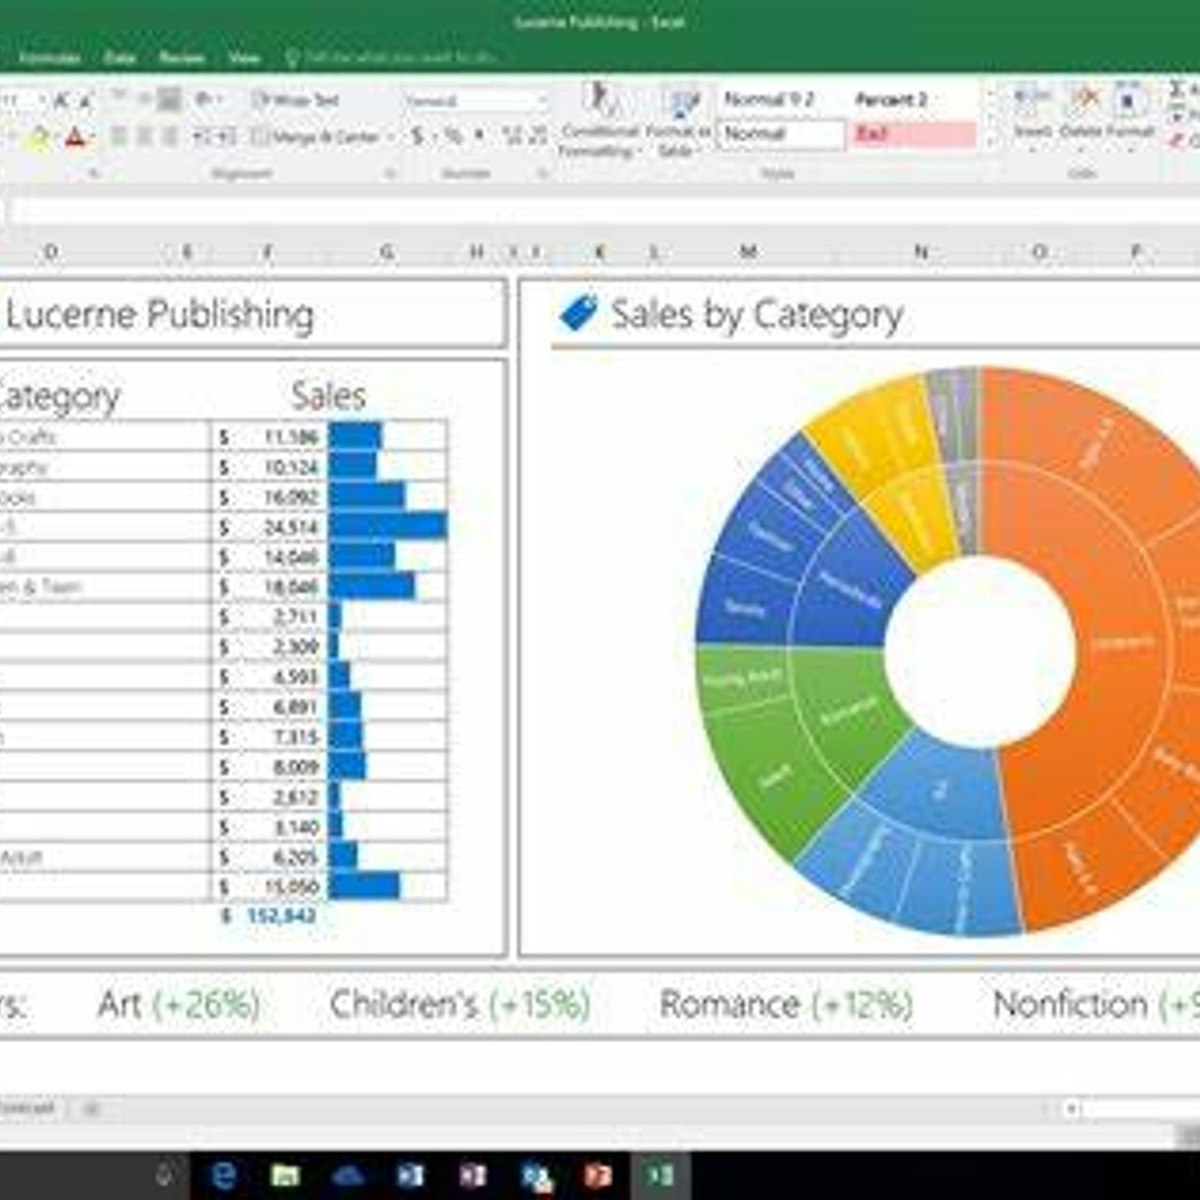This screenshot has width=1200, height=1200.
Task: Click the Decrease Decimal icon
Action: 537,136
